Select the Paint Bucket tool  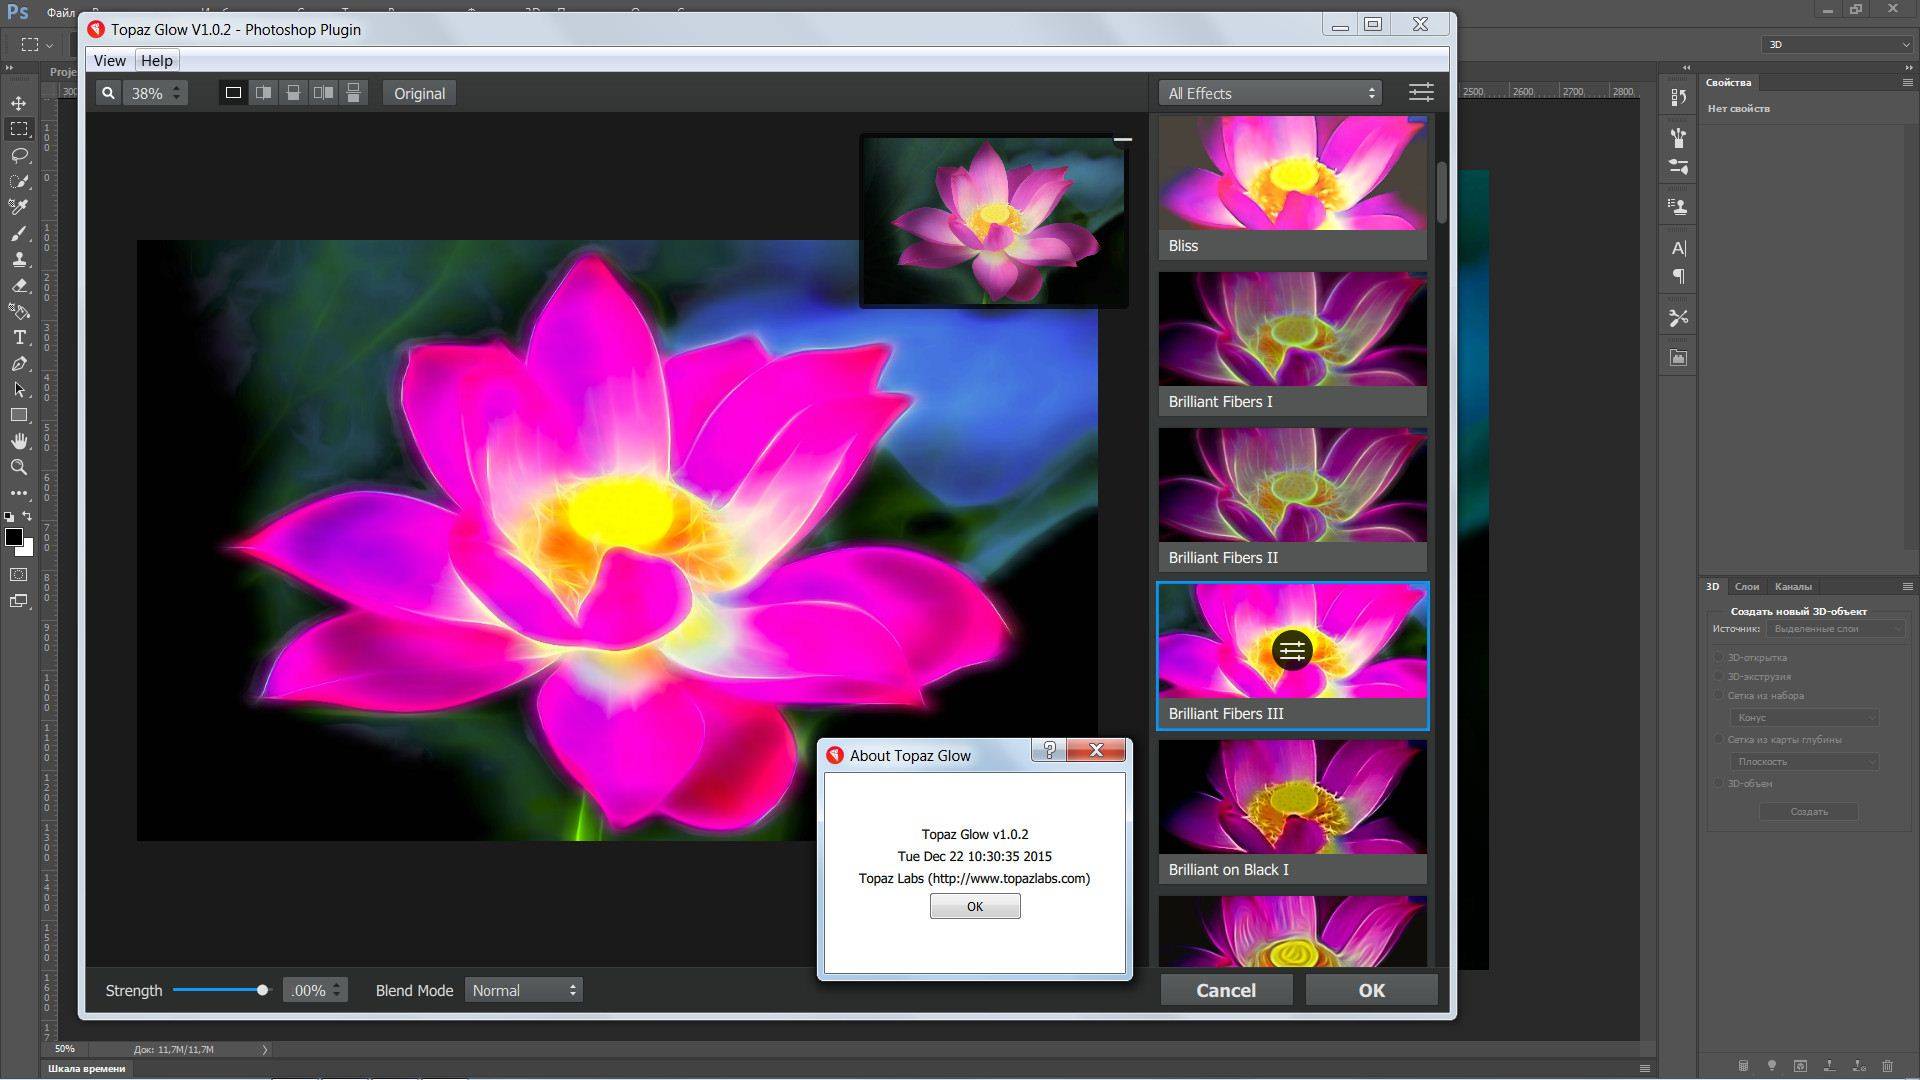point(19,311)
